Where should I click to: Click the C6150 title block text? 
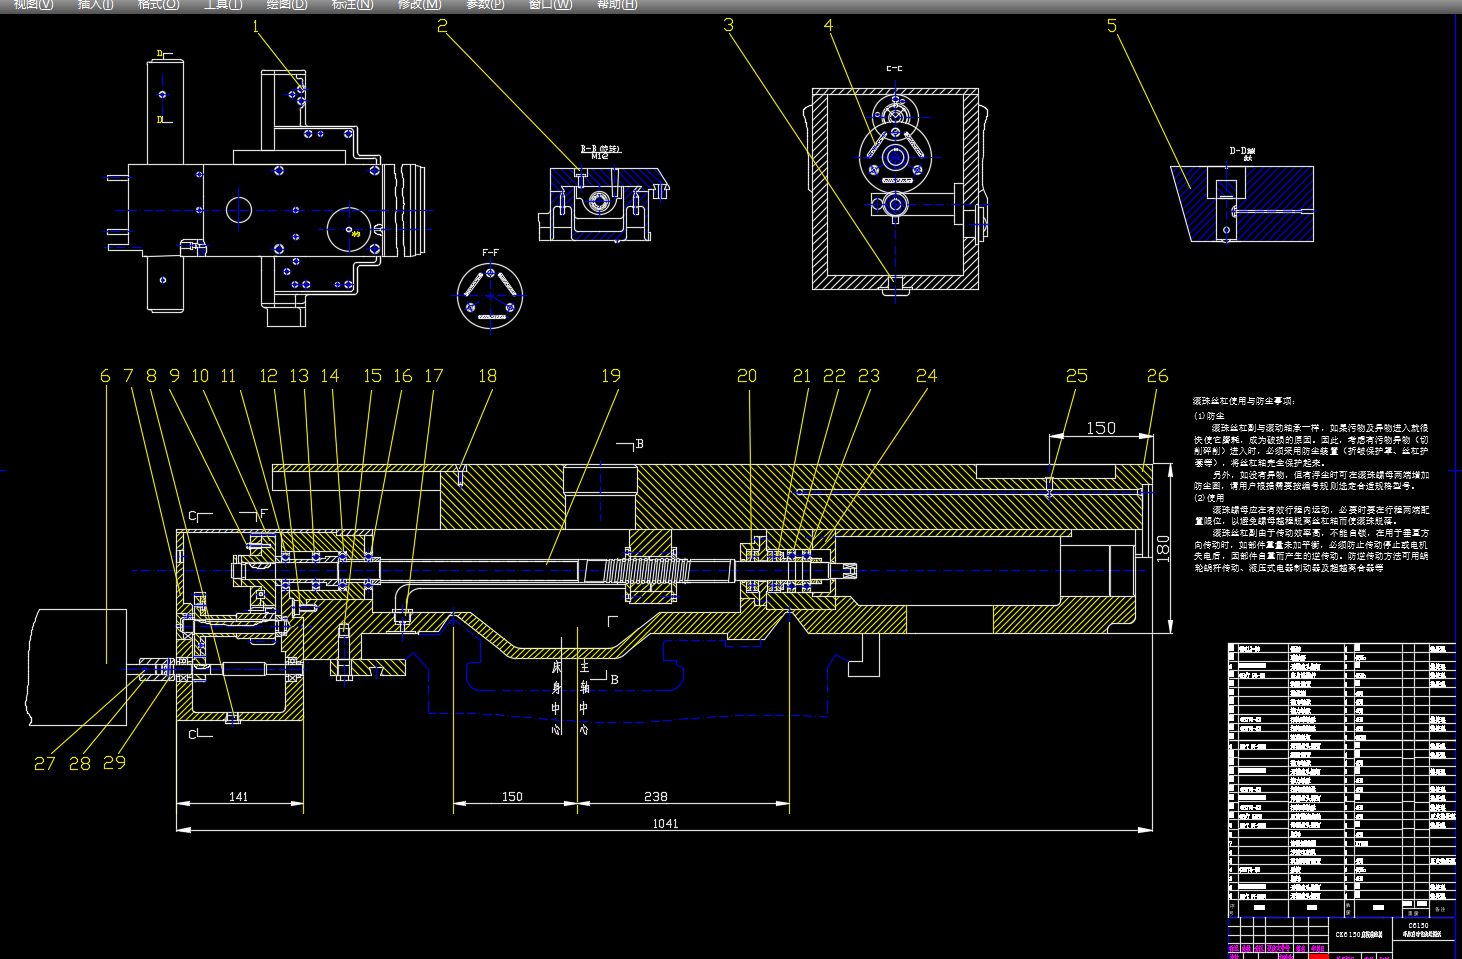pos(1418,926)
